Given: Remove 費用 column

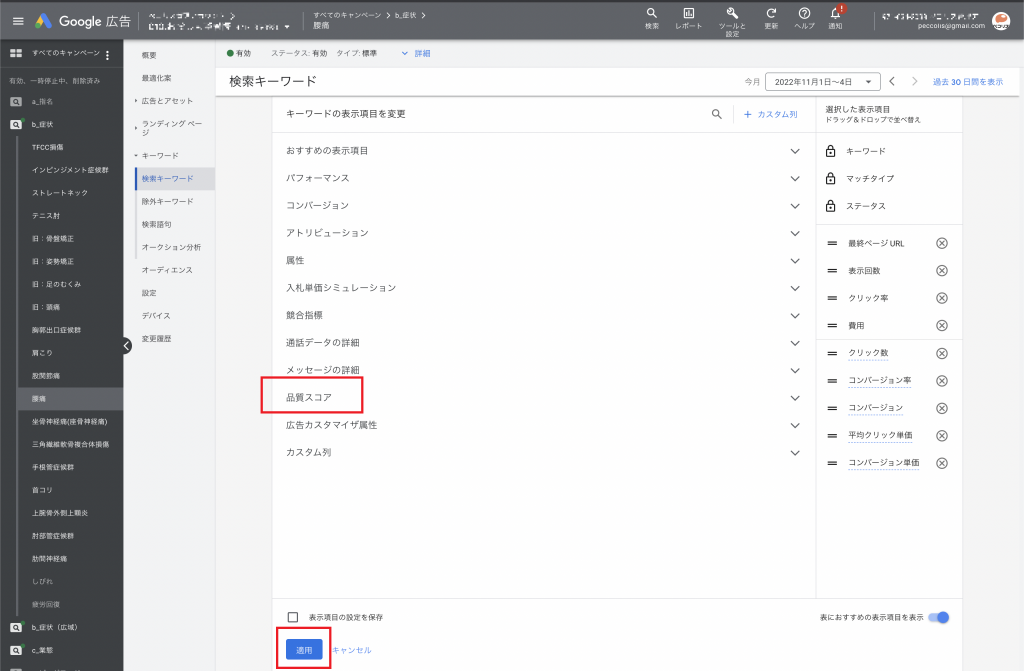Looking at the screenshot, I should click(942, 325).
